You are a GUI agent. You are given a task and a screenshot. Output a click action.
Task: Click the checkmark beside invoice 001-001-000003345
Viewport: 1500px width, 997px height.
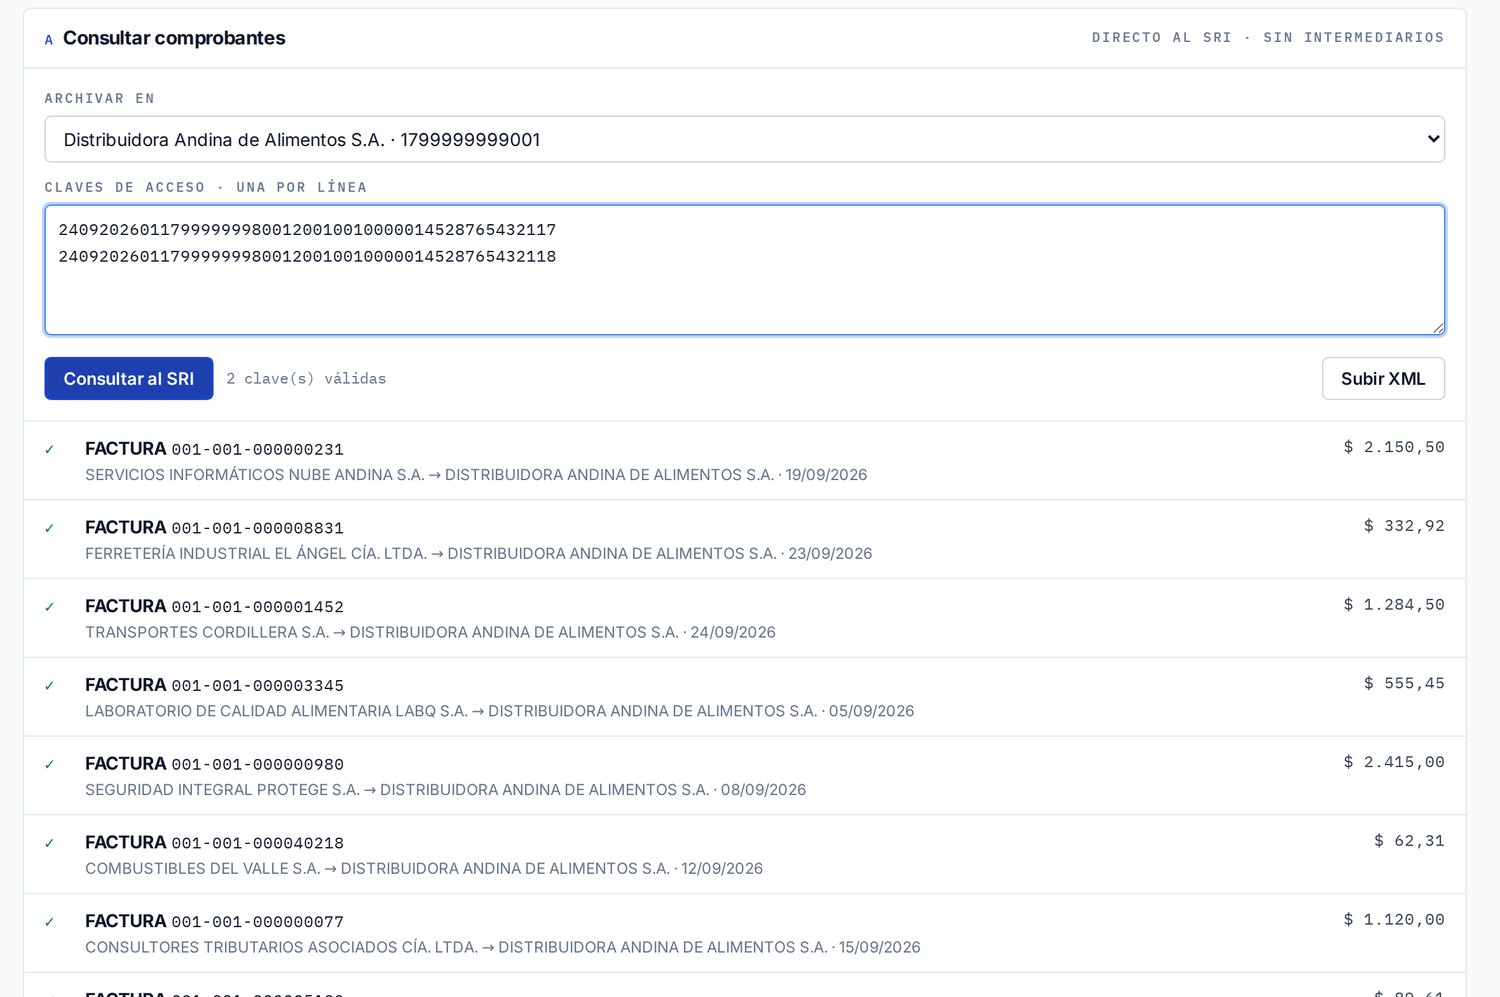click(x=49, y=686)
